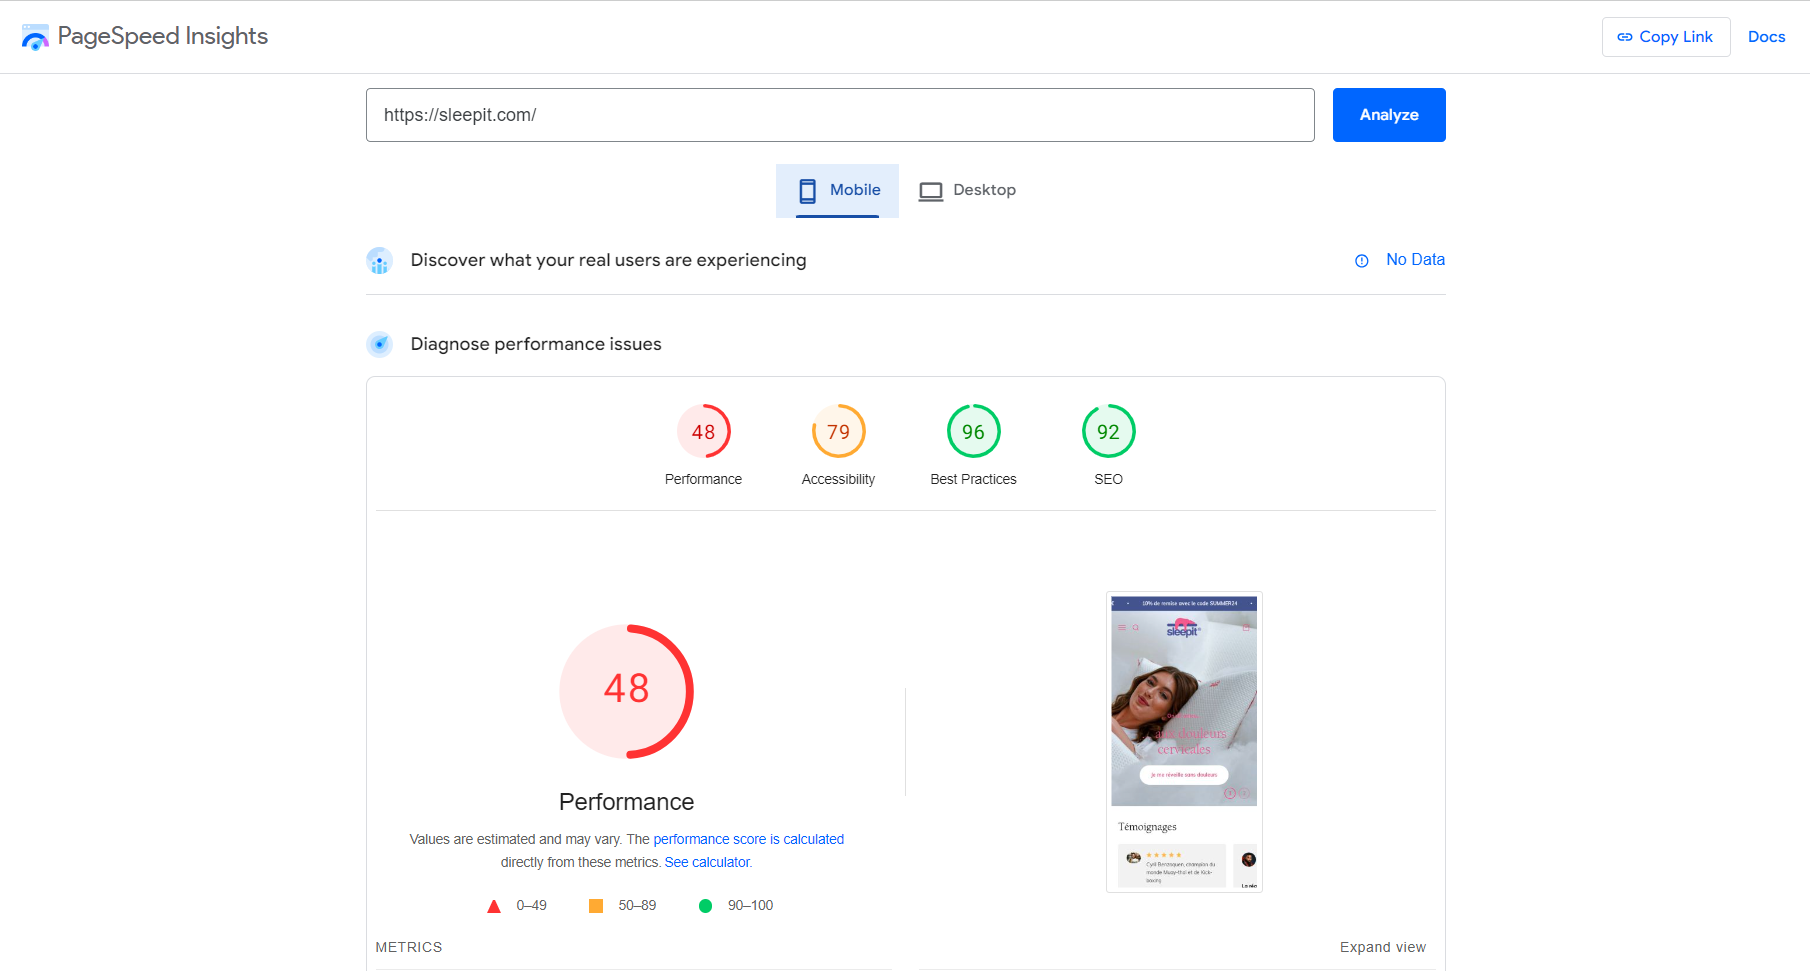The width and height of the screenshot is (1810, 971).
Task: Click the PageSpeed Insights logo icon
Action: coord(35,37)
